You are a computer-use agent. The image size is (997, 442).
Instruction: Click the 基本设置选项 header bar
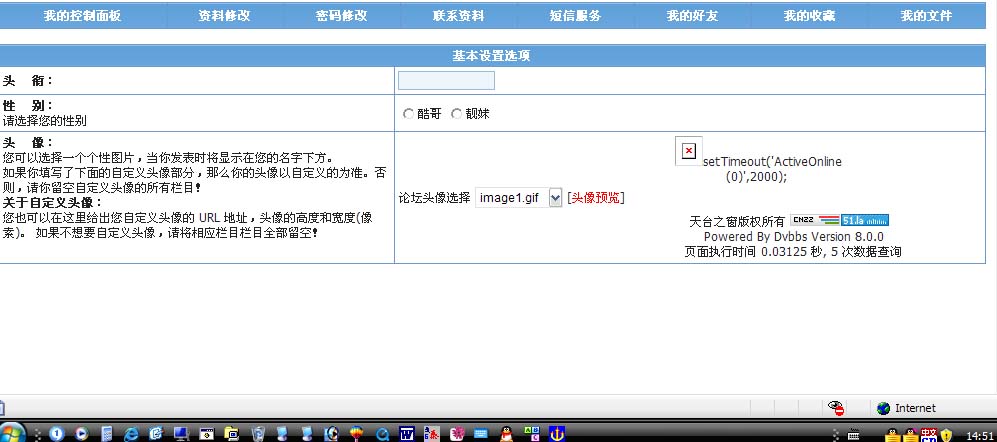point(492,56)
